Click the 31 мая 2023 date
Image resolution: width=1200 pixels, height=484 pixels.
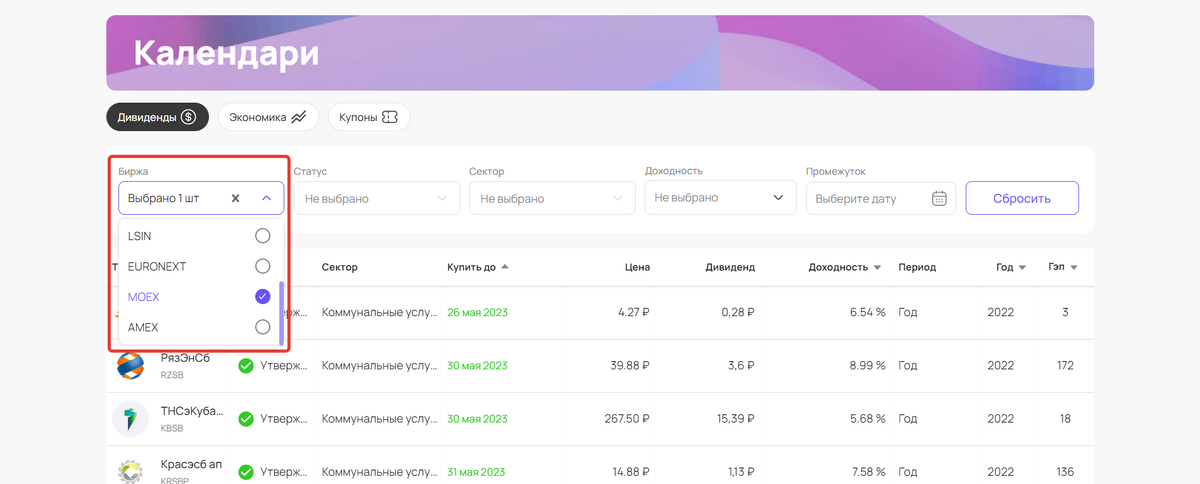(477, 472)
